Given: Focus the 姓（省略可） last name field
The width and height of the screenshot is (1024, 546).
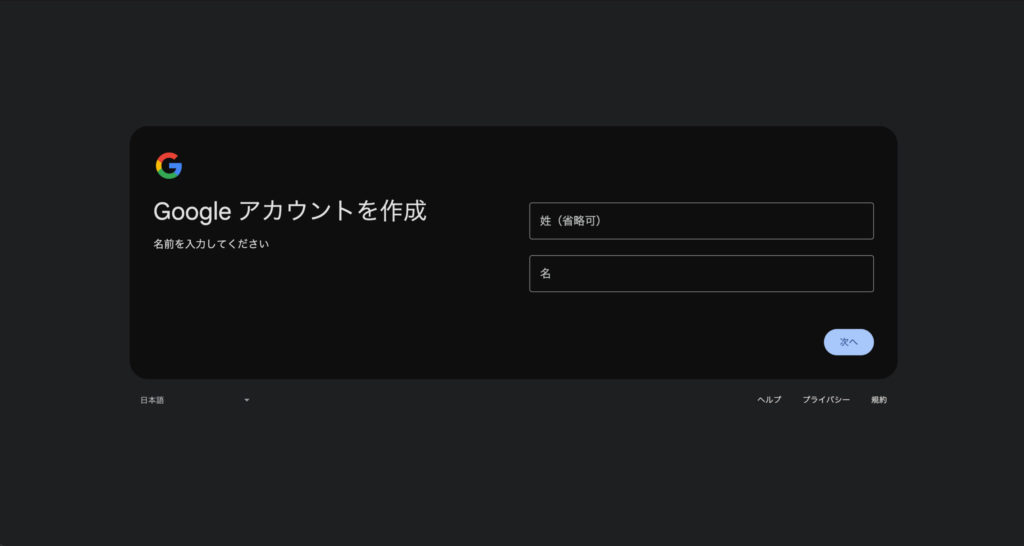Looking at the screenshot, I should 701,221.
